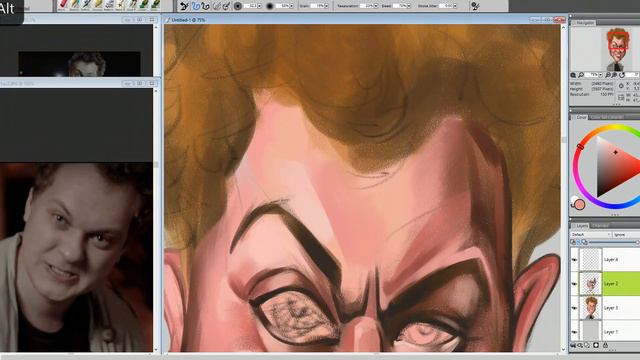Click the Stroke Jitter value field
The width and height of the screenshot is (640, 360).
click(x=446, y=6)
